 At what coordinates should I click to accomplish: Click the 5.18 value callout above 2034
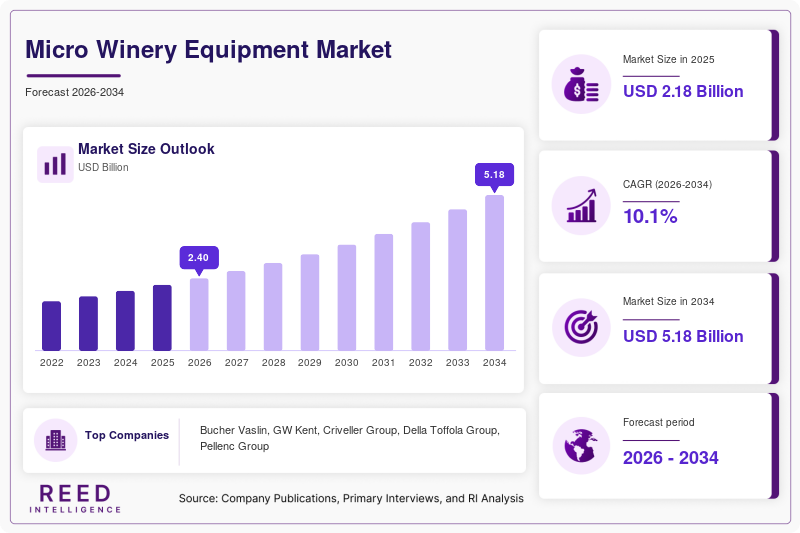click(494, 174)
